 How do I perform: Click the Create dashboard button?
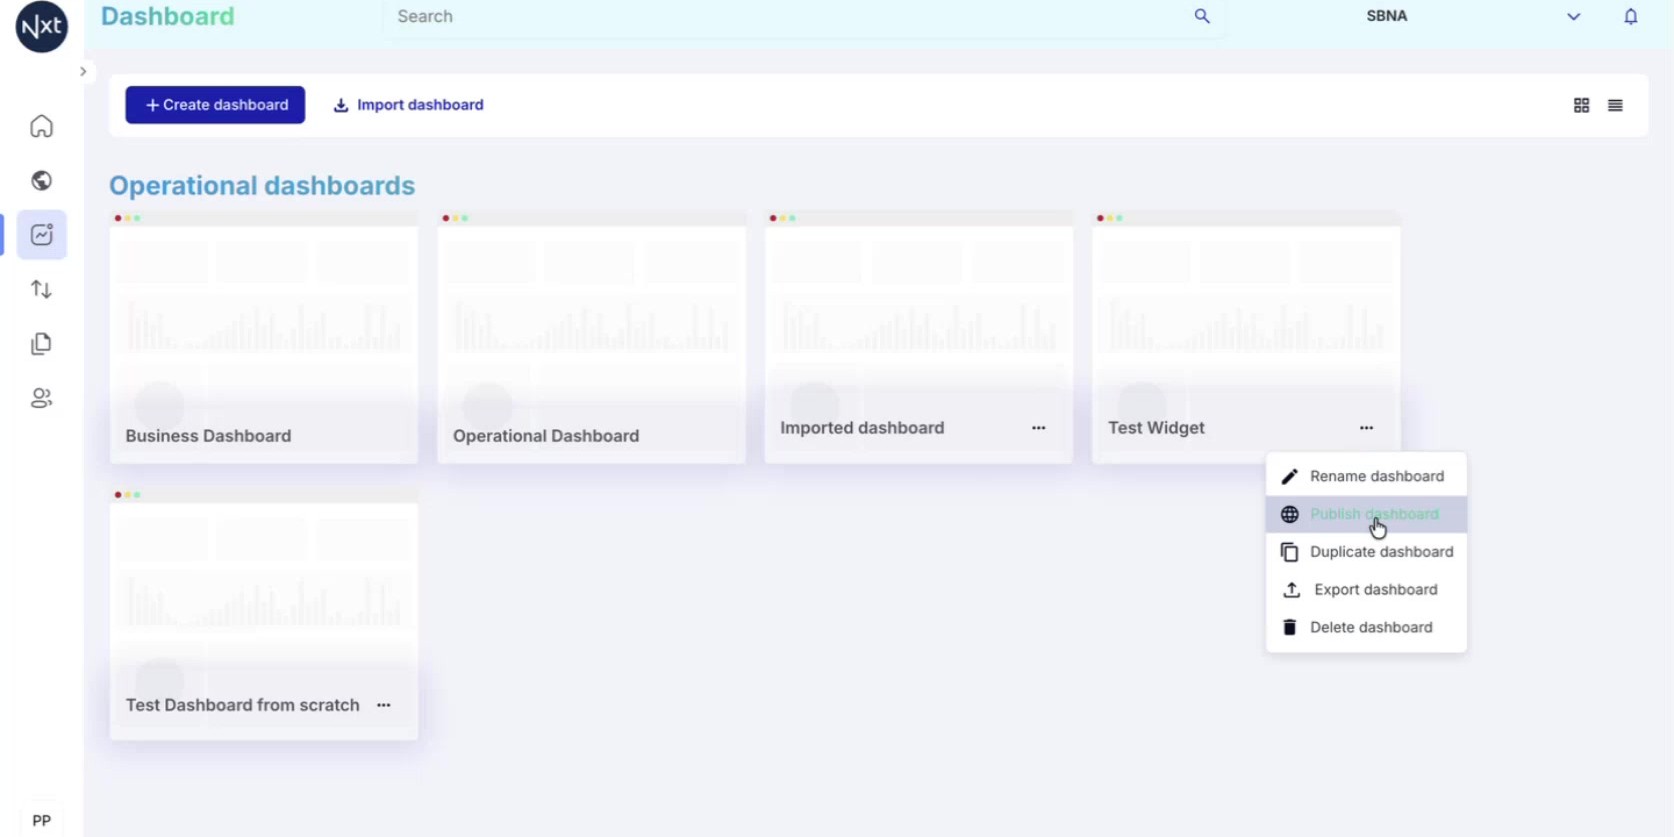(215, 105)
